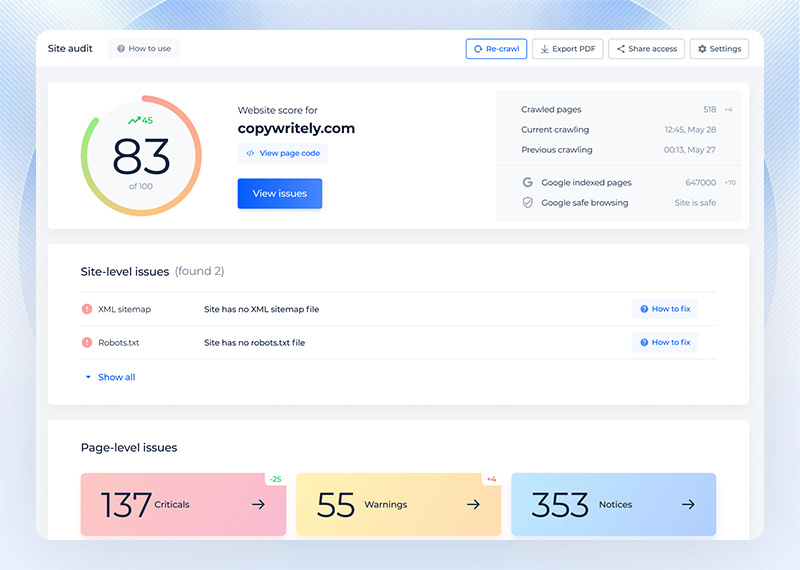Click the Google logo icon for indexed pages
The height and width of the screenshot is (570, 800).
click(x=527, y=183)
